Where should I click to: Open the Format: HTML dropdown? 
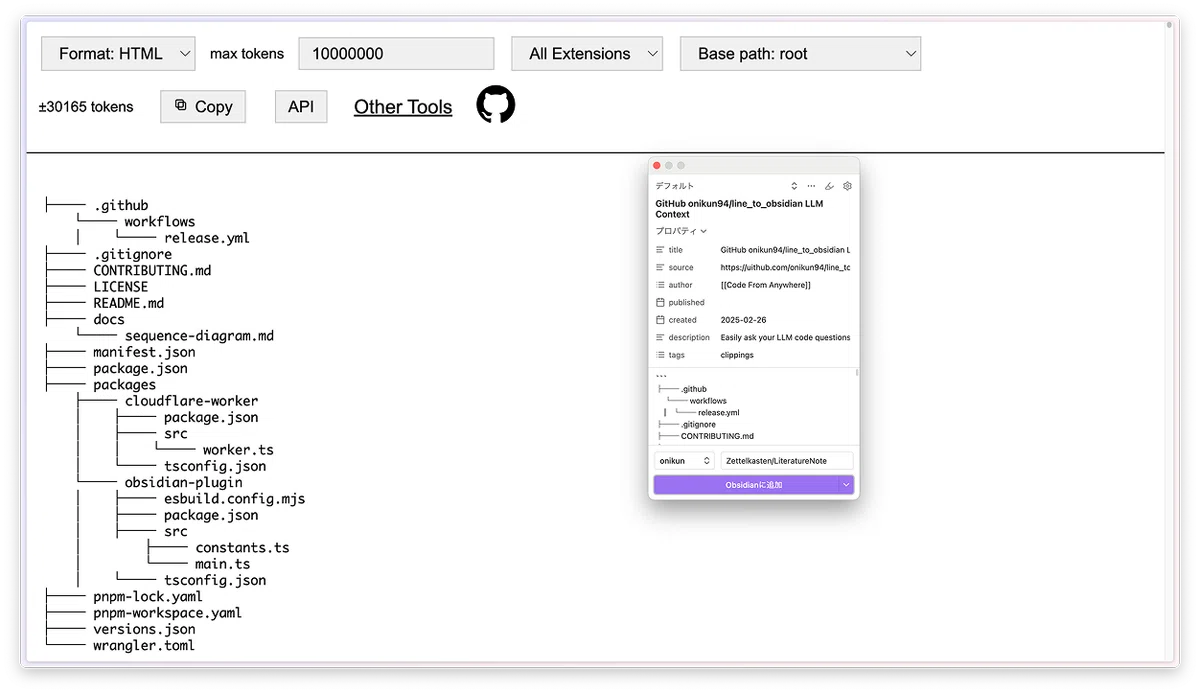[118, 54]
